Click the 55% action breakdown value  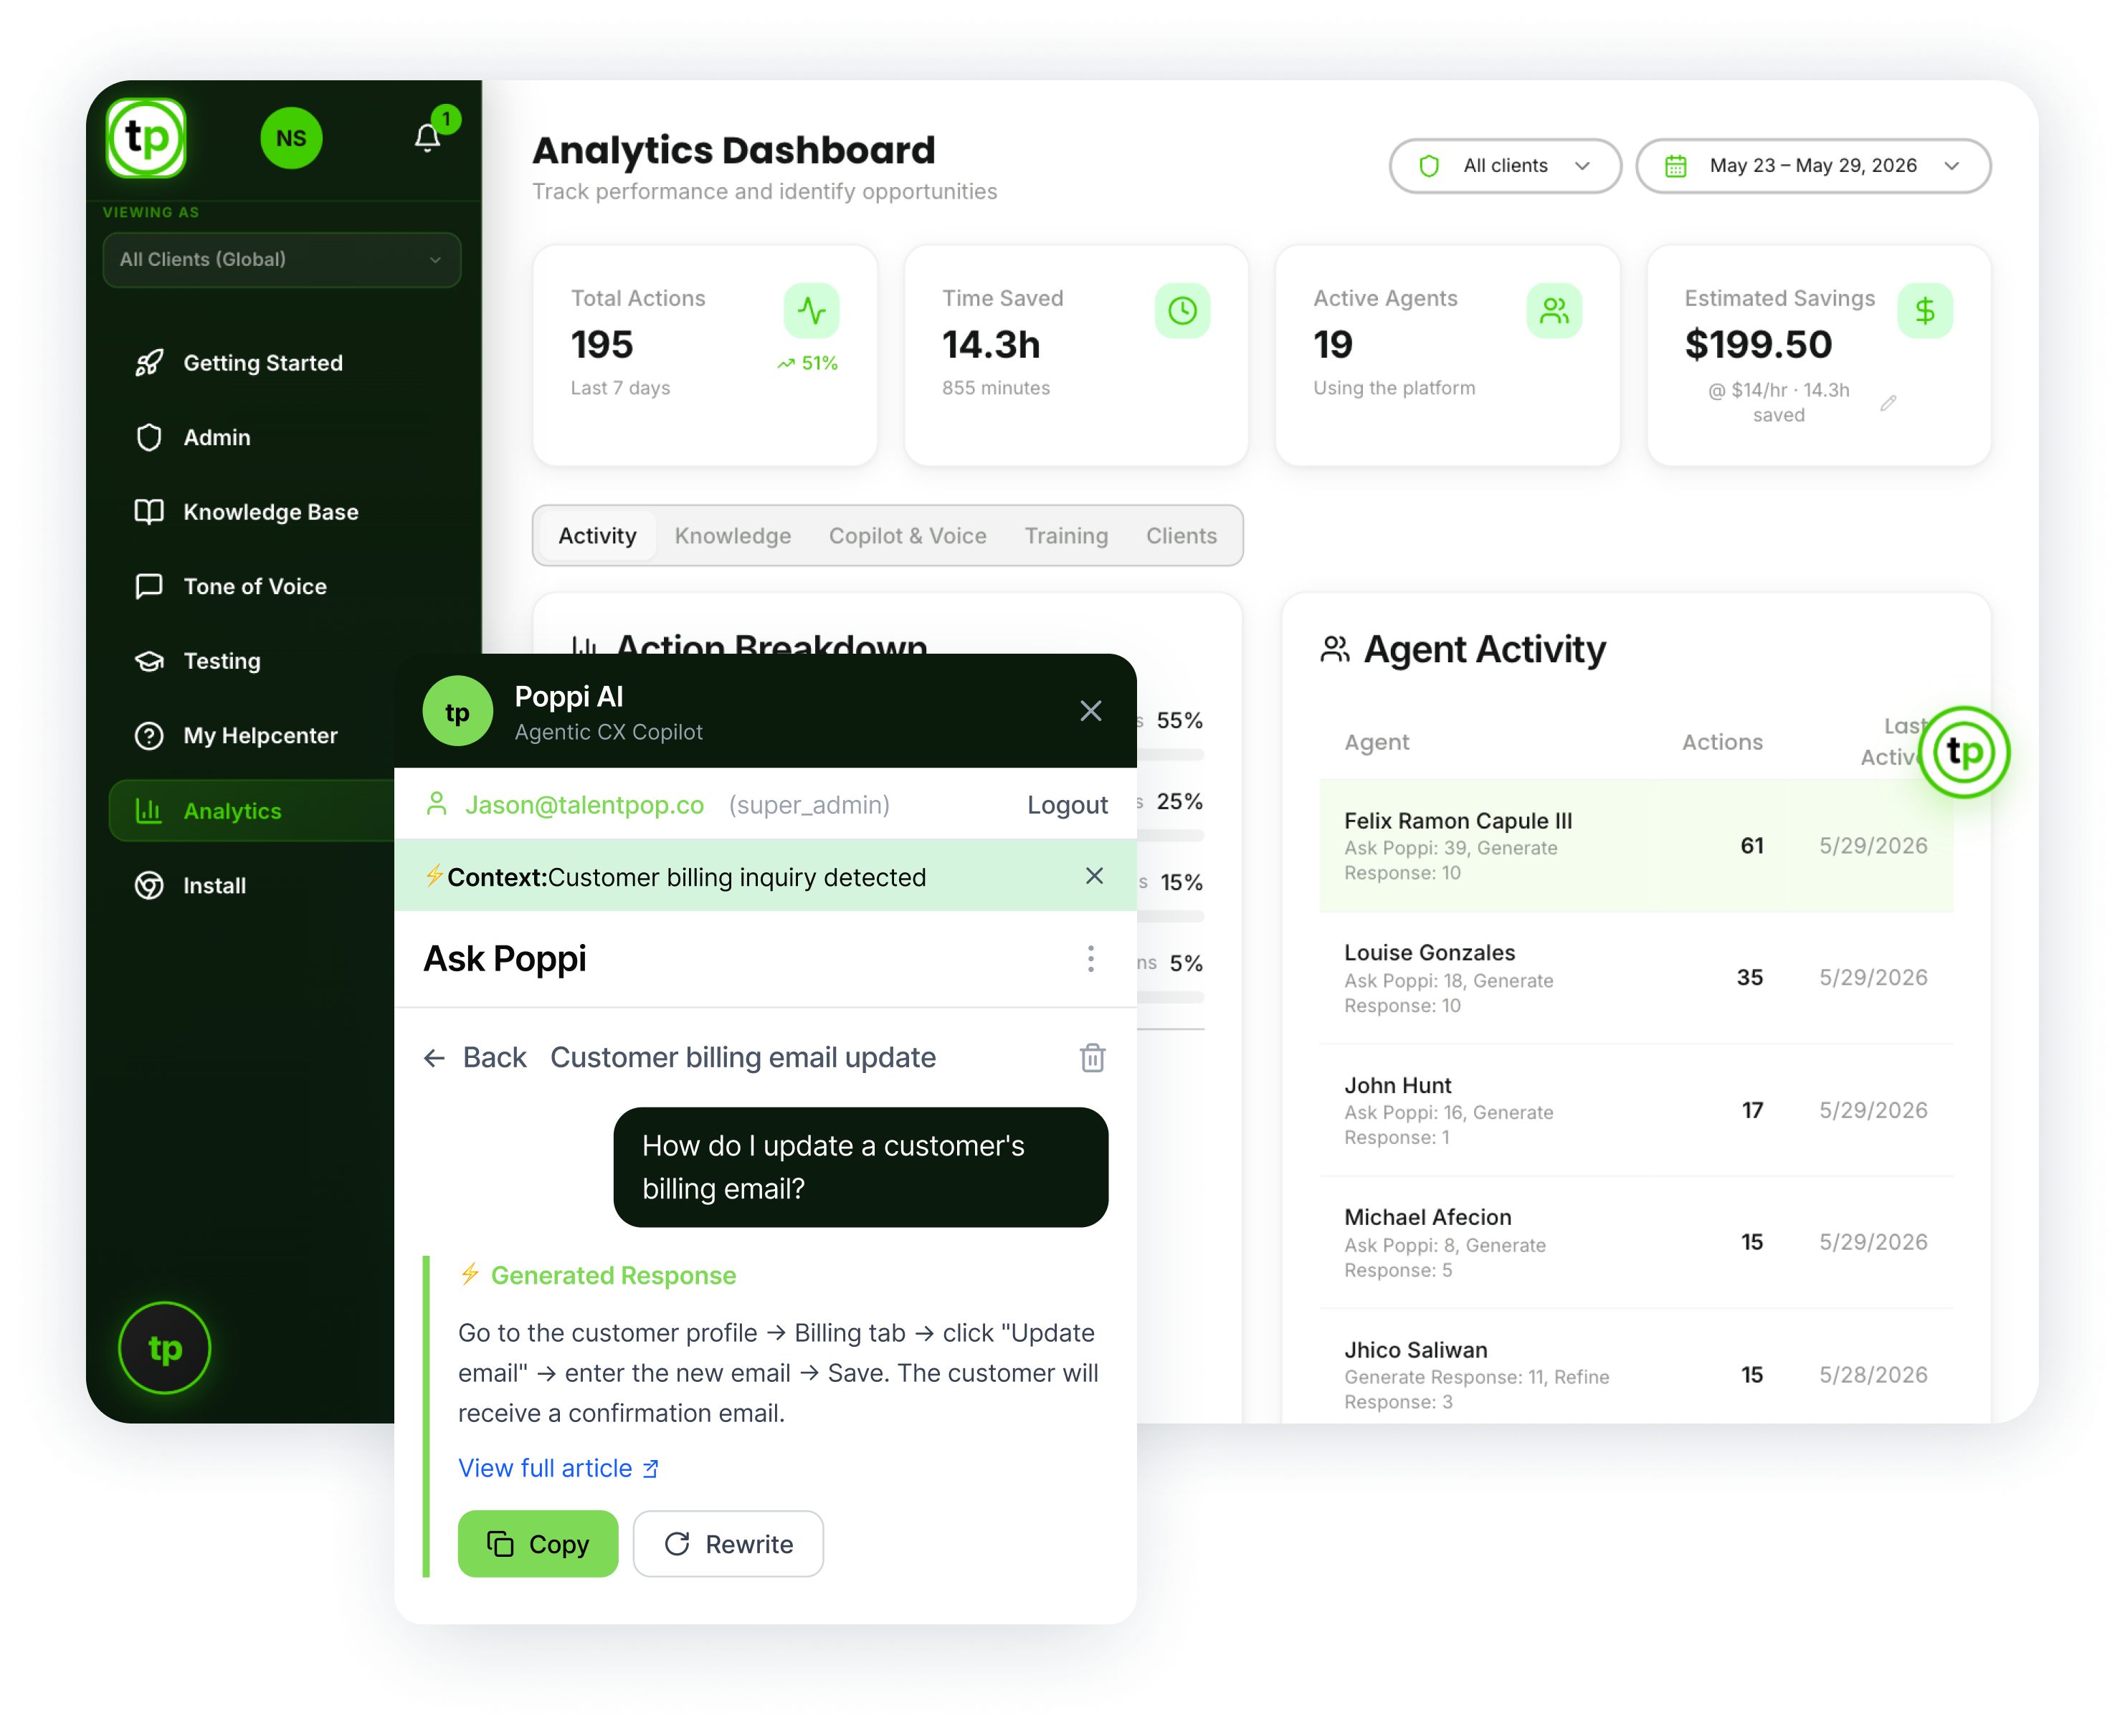[1179, 720]
